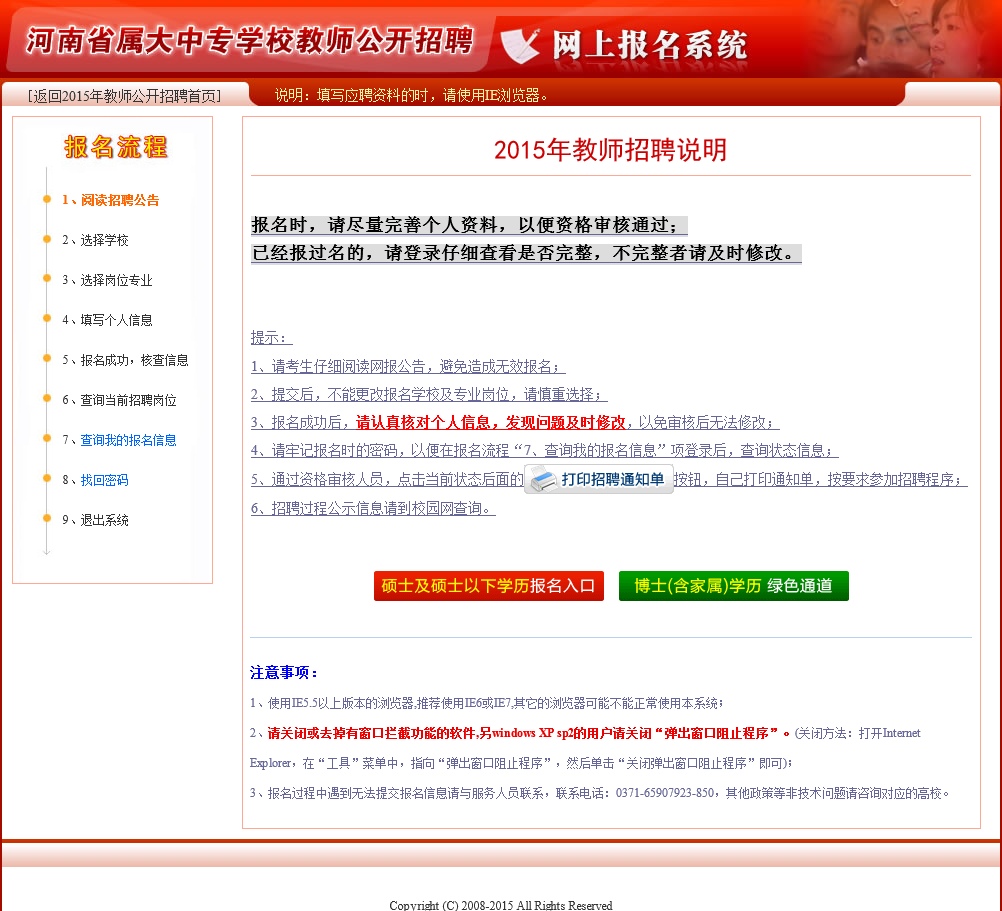The height and width of the screenshot is (911, 1002).
Task: Select step 5、报名成功，核查信息
Action: (x=125, y=360)
